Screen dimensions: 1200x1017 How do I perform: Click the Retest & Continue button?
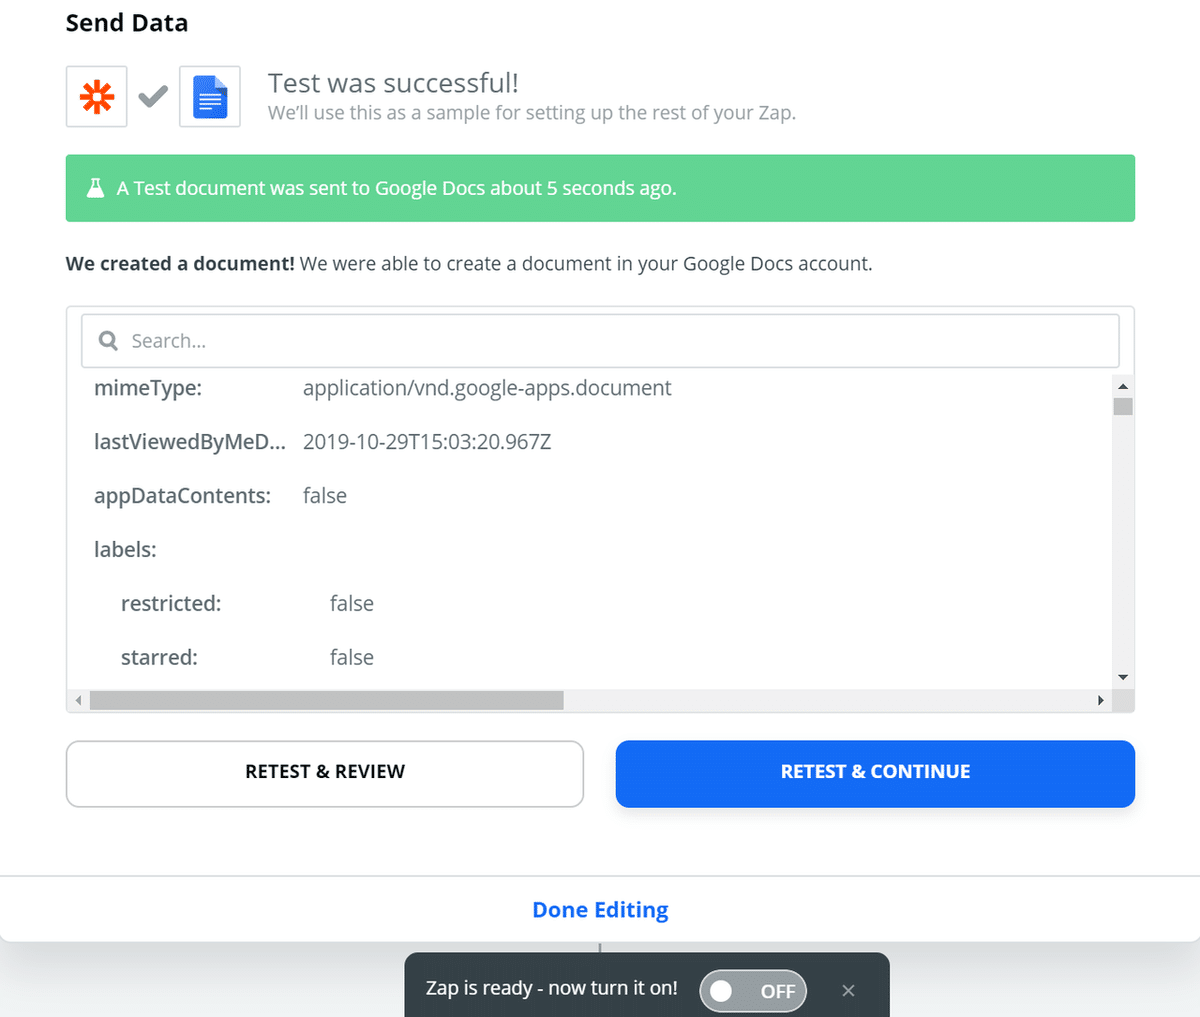pyautogui.click(x=875, y=773)
